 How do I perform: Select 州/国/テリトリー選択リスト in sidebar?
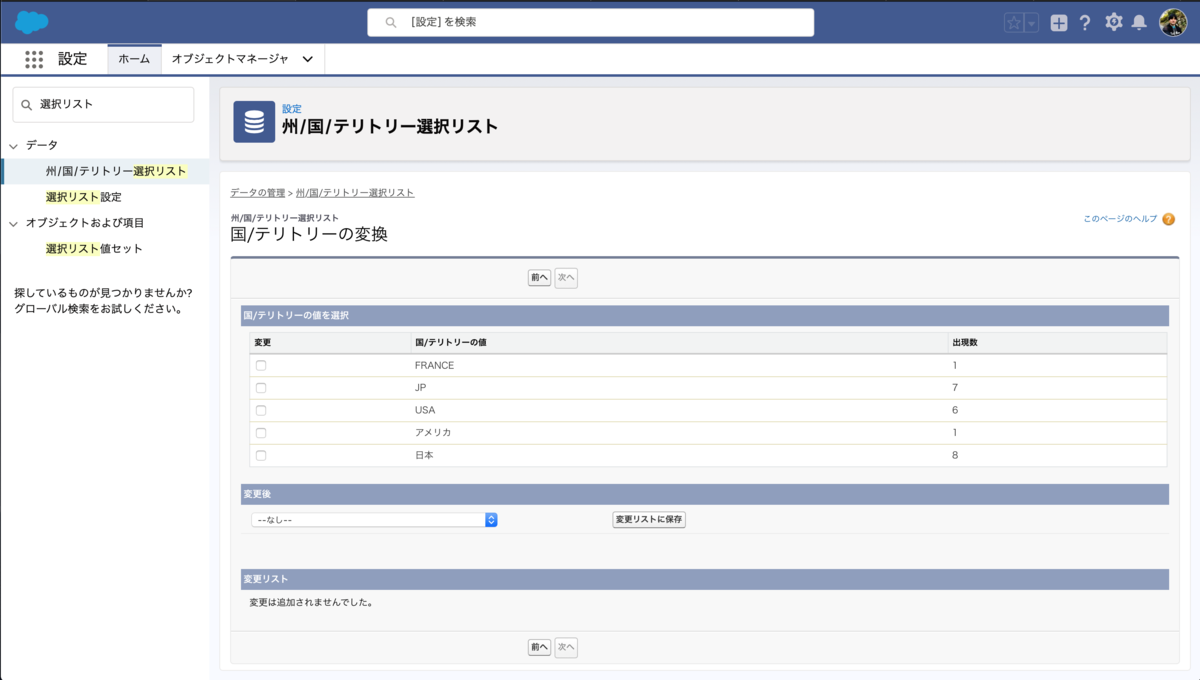(116, 171)
